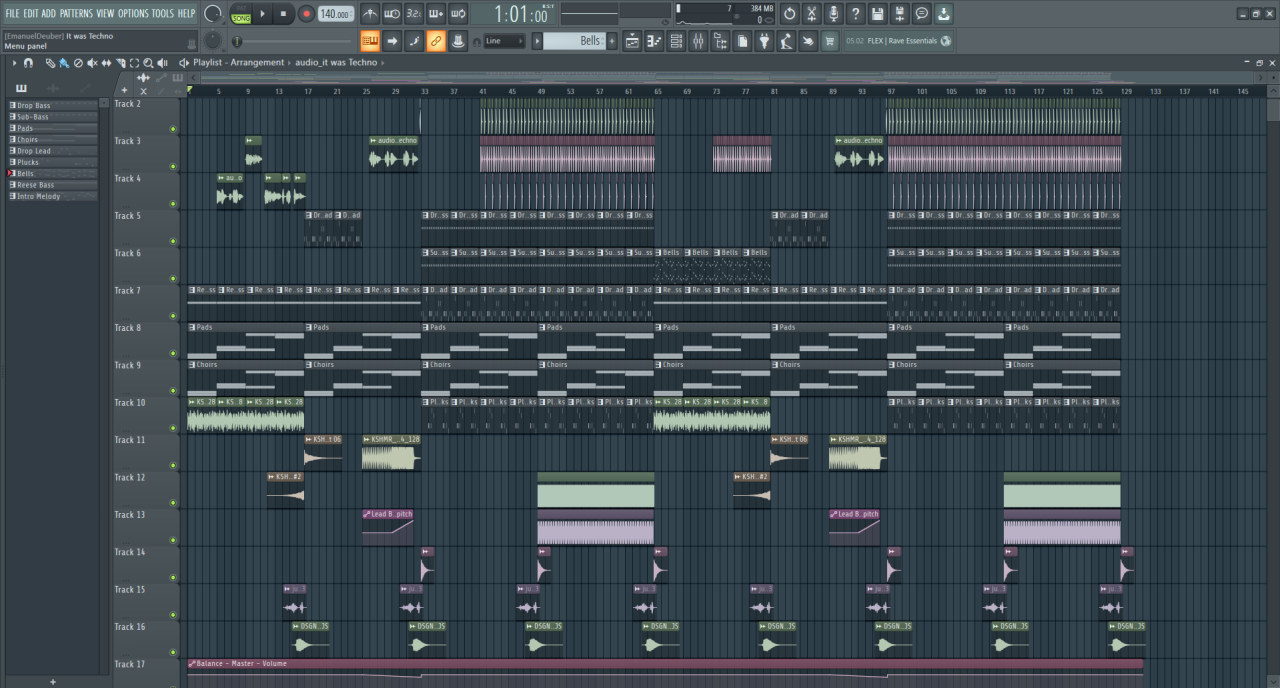Select the Slip tool
Image resolution: width=1280 pixels, height=688 pixels.
tap(106, 63)
